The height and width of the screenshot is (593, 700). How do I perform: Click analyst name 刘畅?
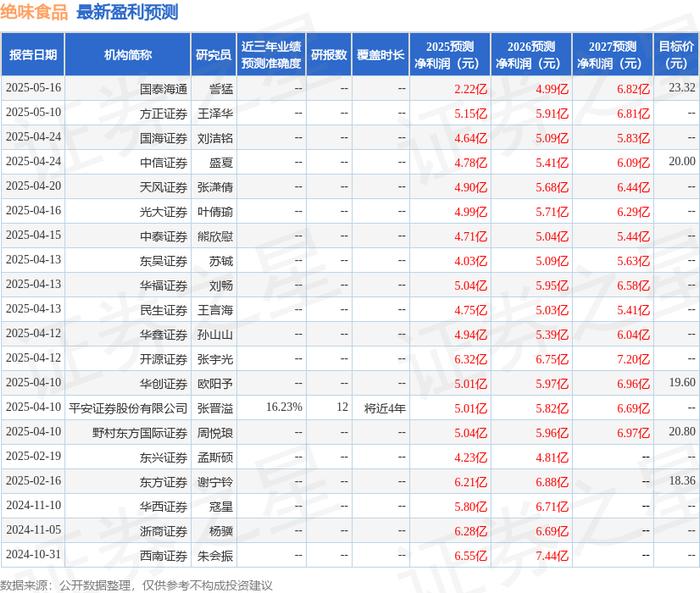(x=221, y=286)
